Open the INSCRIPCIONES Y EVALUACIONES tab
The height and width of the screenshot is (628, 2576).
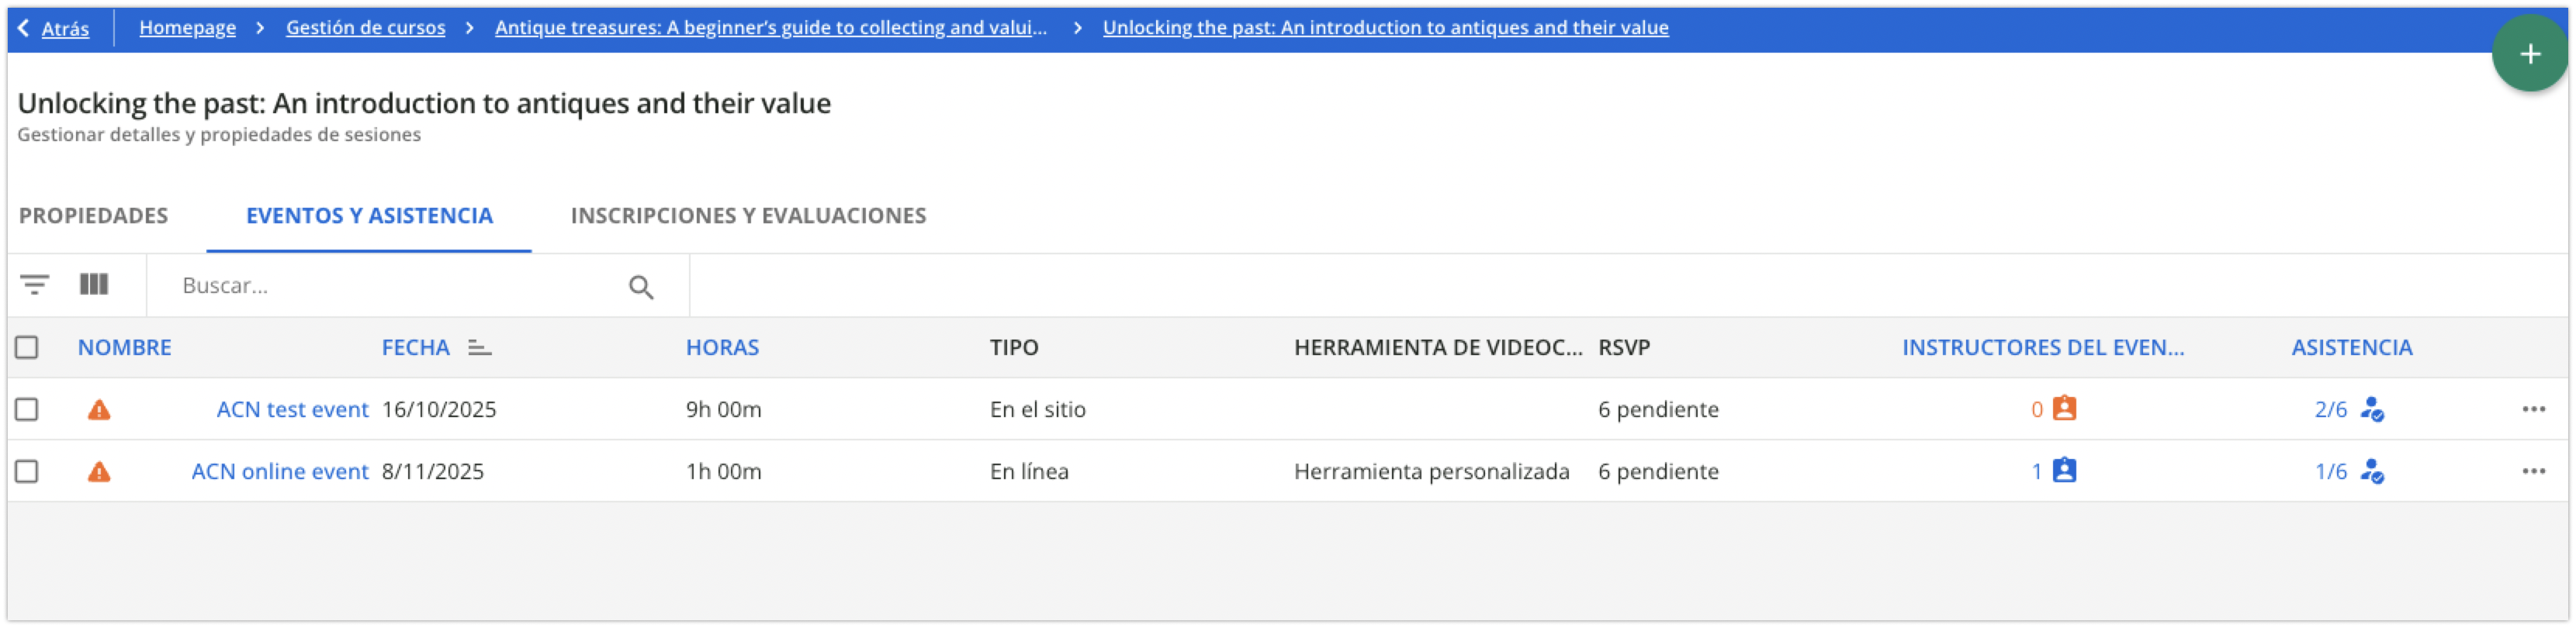pyautogui.click(x=748, y=215)
